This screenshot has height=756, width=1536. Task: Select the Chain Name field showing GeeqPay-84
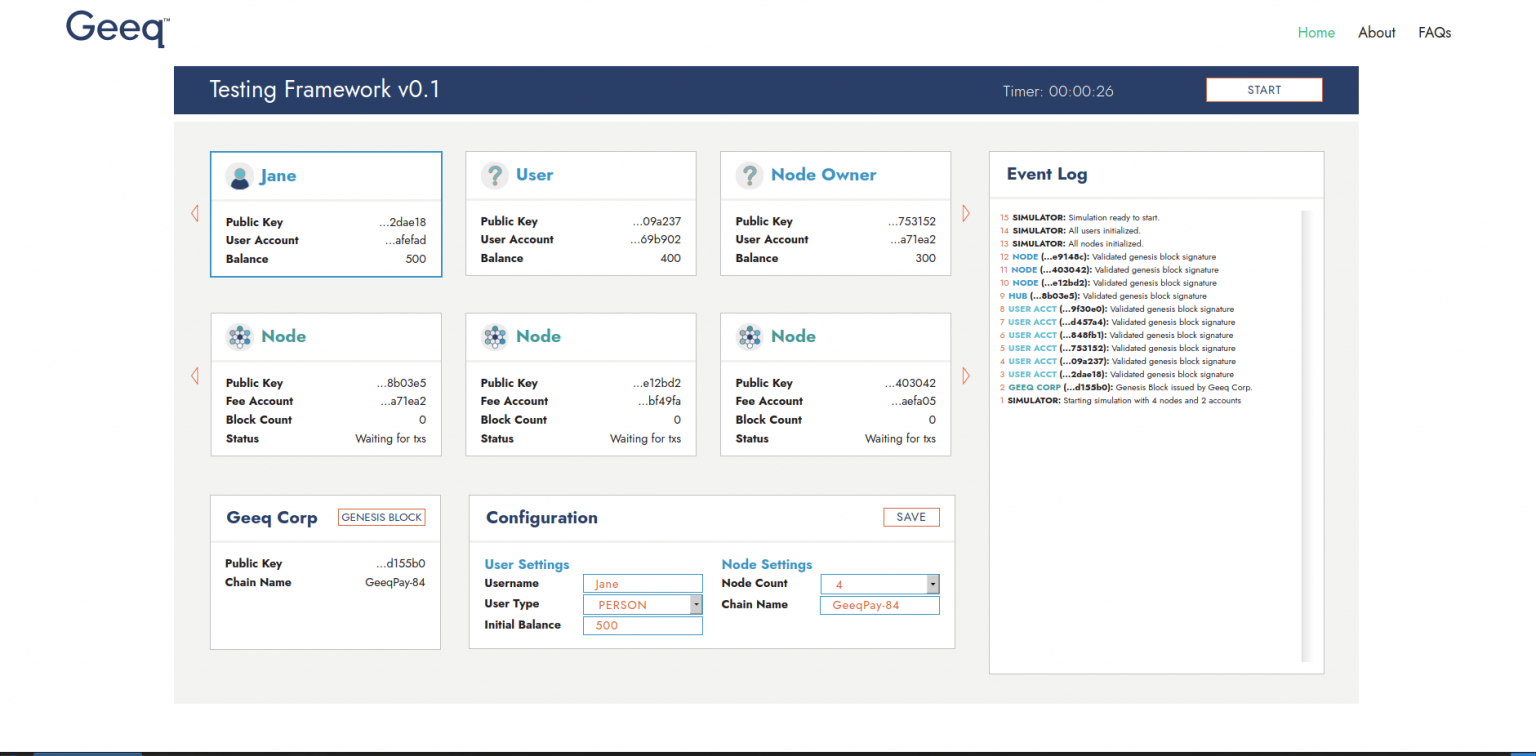pos(879,604)
